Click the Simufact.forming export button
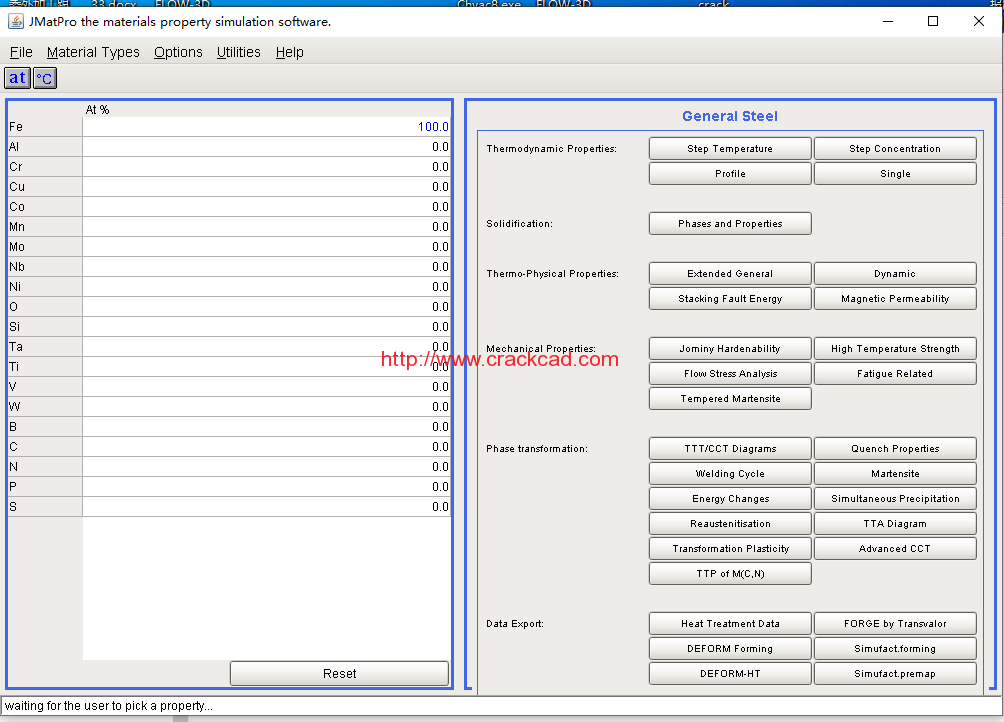This screenshot has width=1004, height=722. pos(895,648)
